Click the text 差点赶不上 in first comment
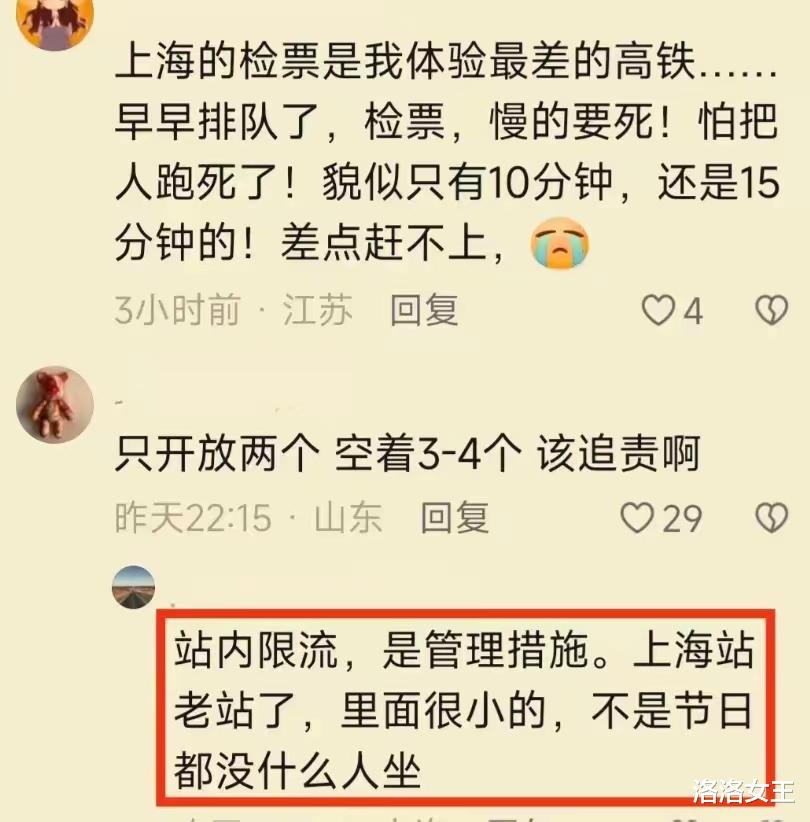This screenshot has width=810, height=822. click(x=384, y=244)
